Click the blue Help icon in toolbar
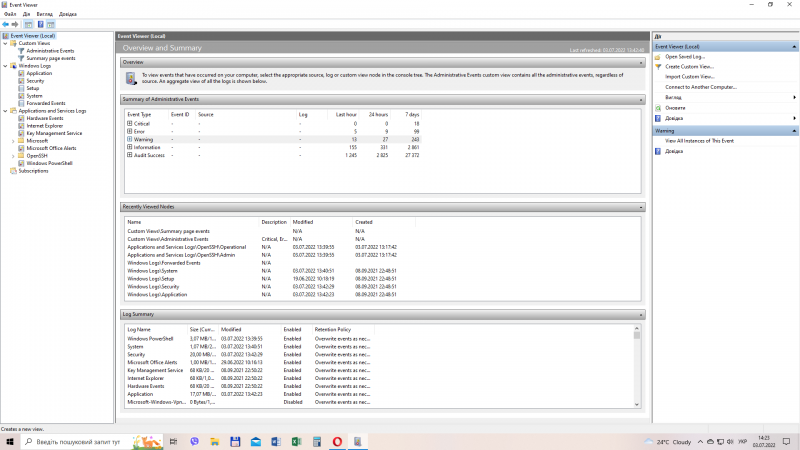 (40, 24)
